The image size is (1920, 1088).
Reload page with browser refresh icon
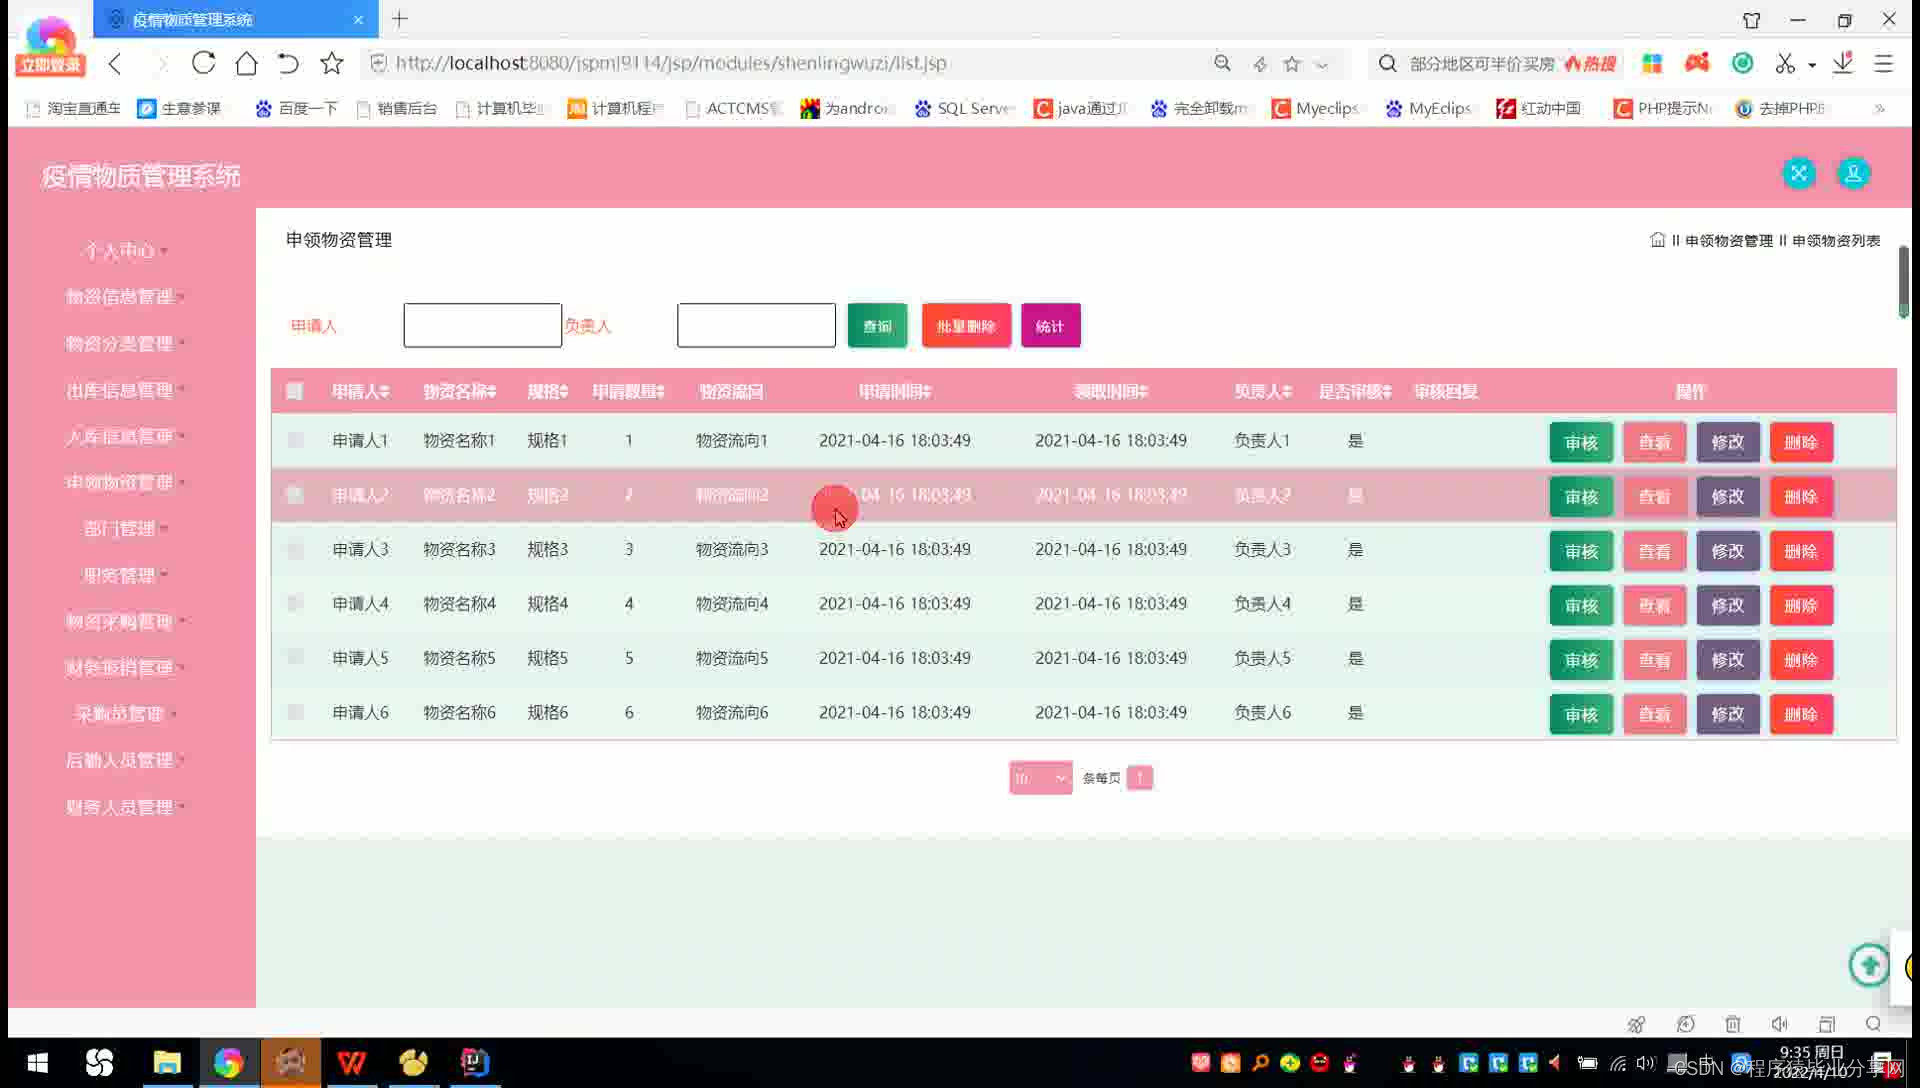pos(203,63)
